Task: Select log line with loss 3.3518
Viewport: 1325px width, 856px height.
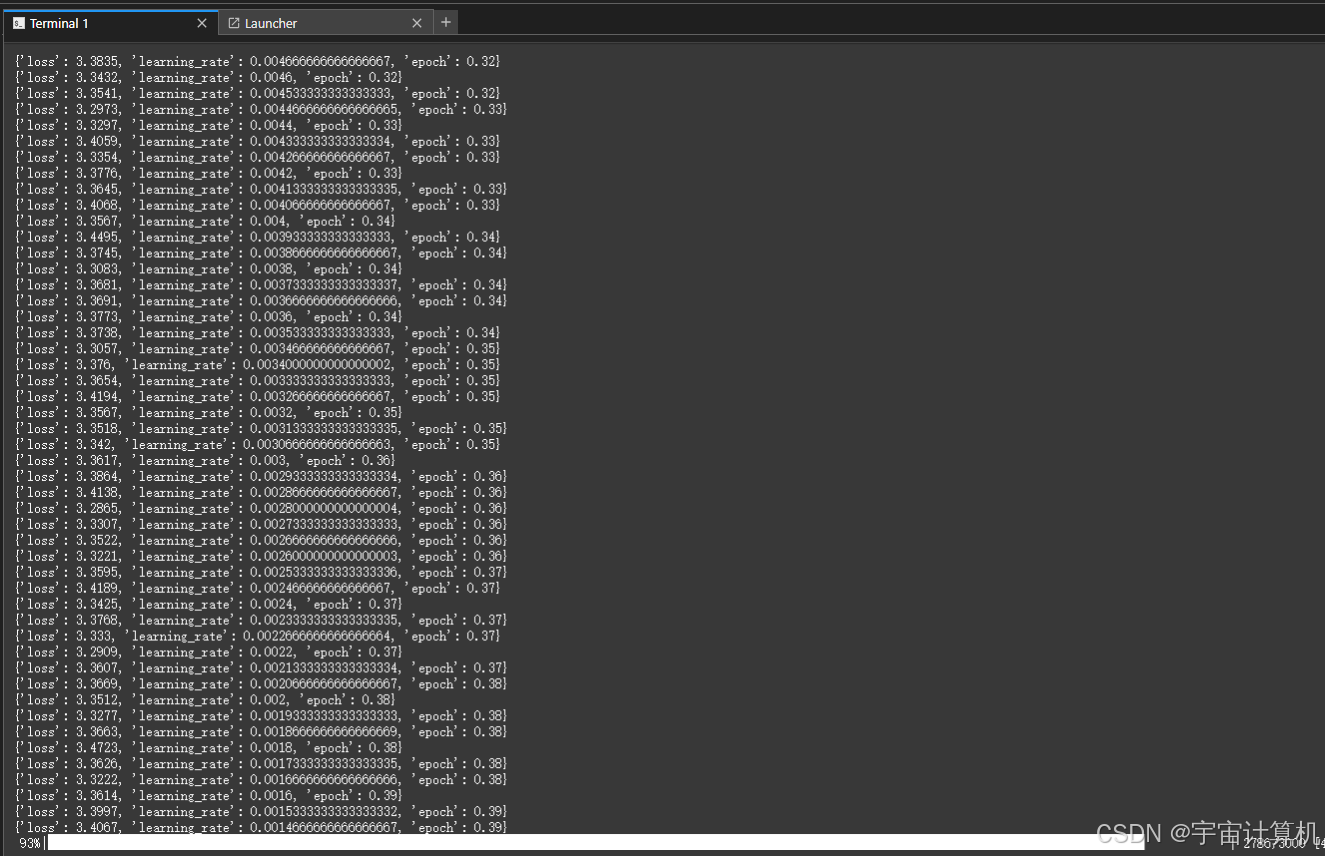Action: [262, 429]
